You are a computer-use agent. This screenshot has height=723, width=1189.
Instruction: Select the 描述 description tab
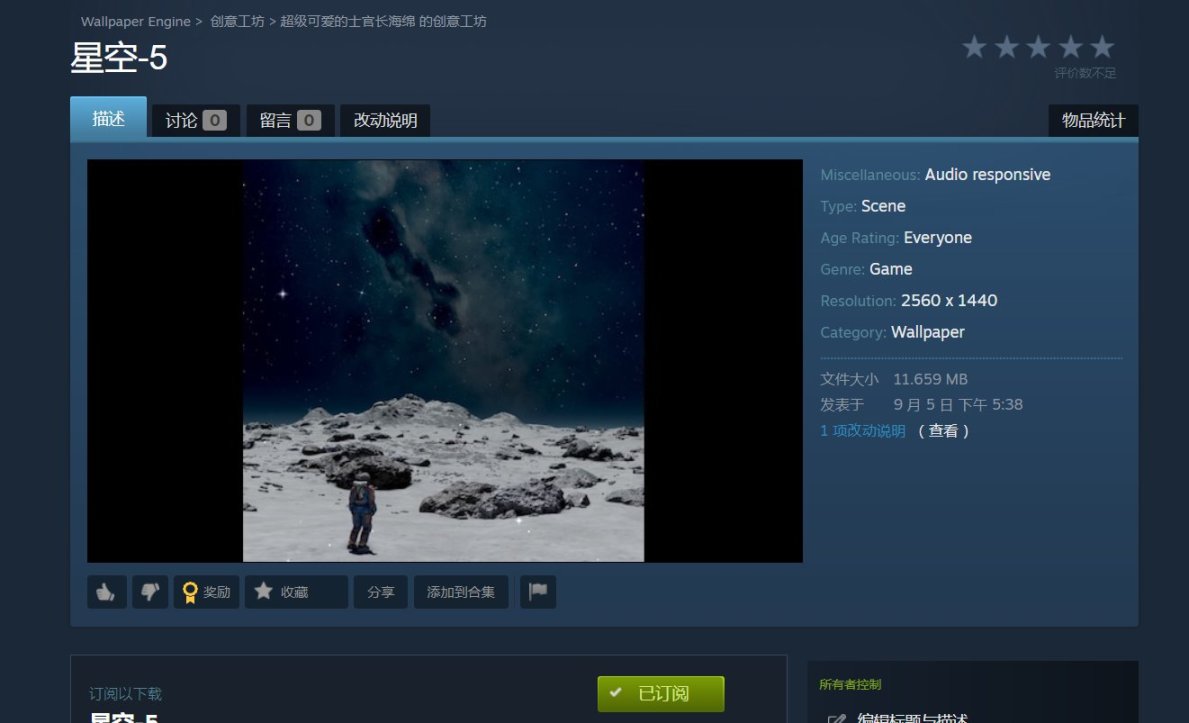click(108, 118)
